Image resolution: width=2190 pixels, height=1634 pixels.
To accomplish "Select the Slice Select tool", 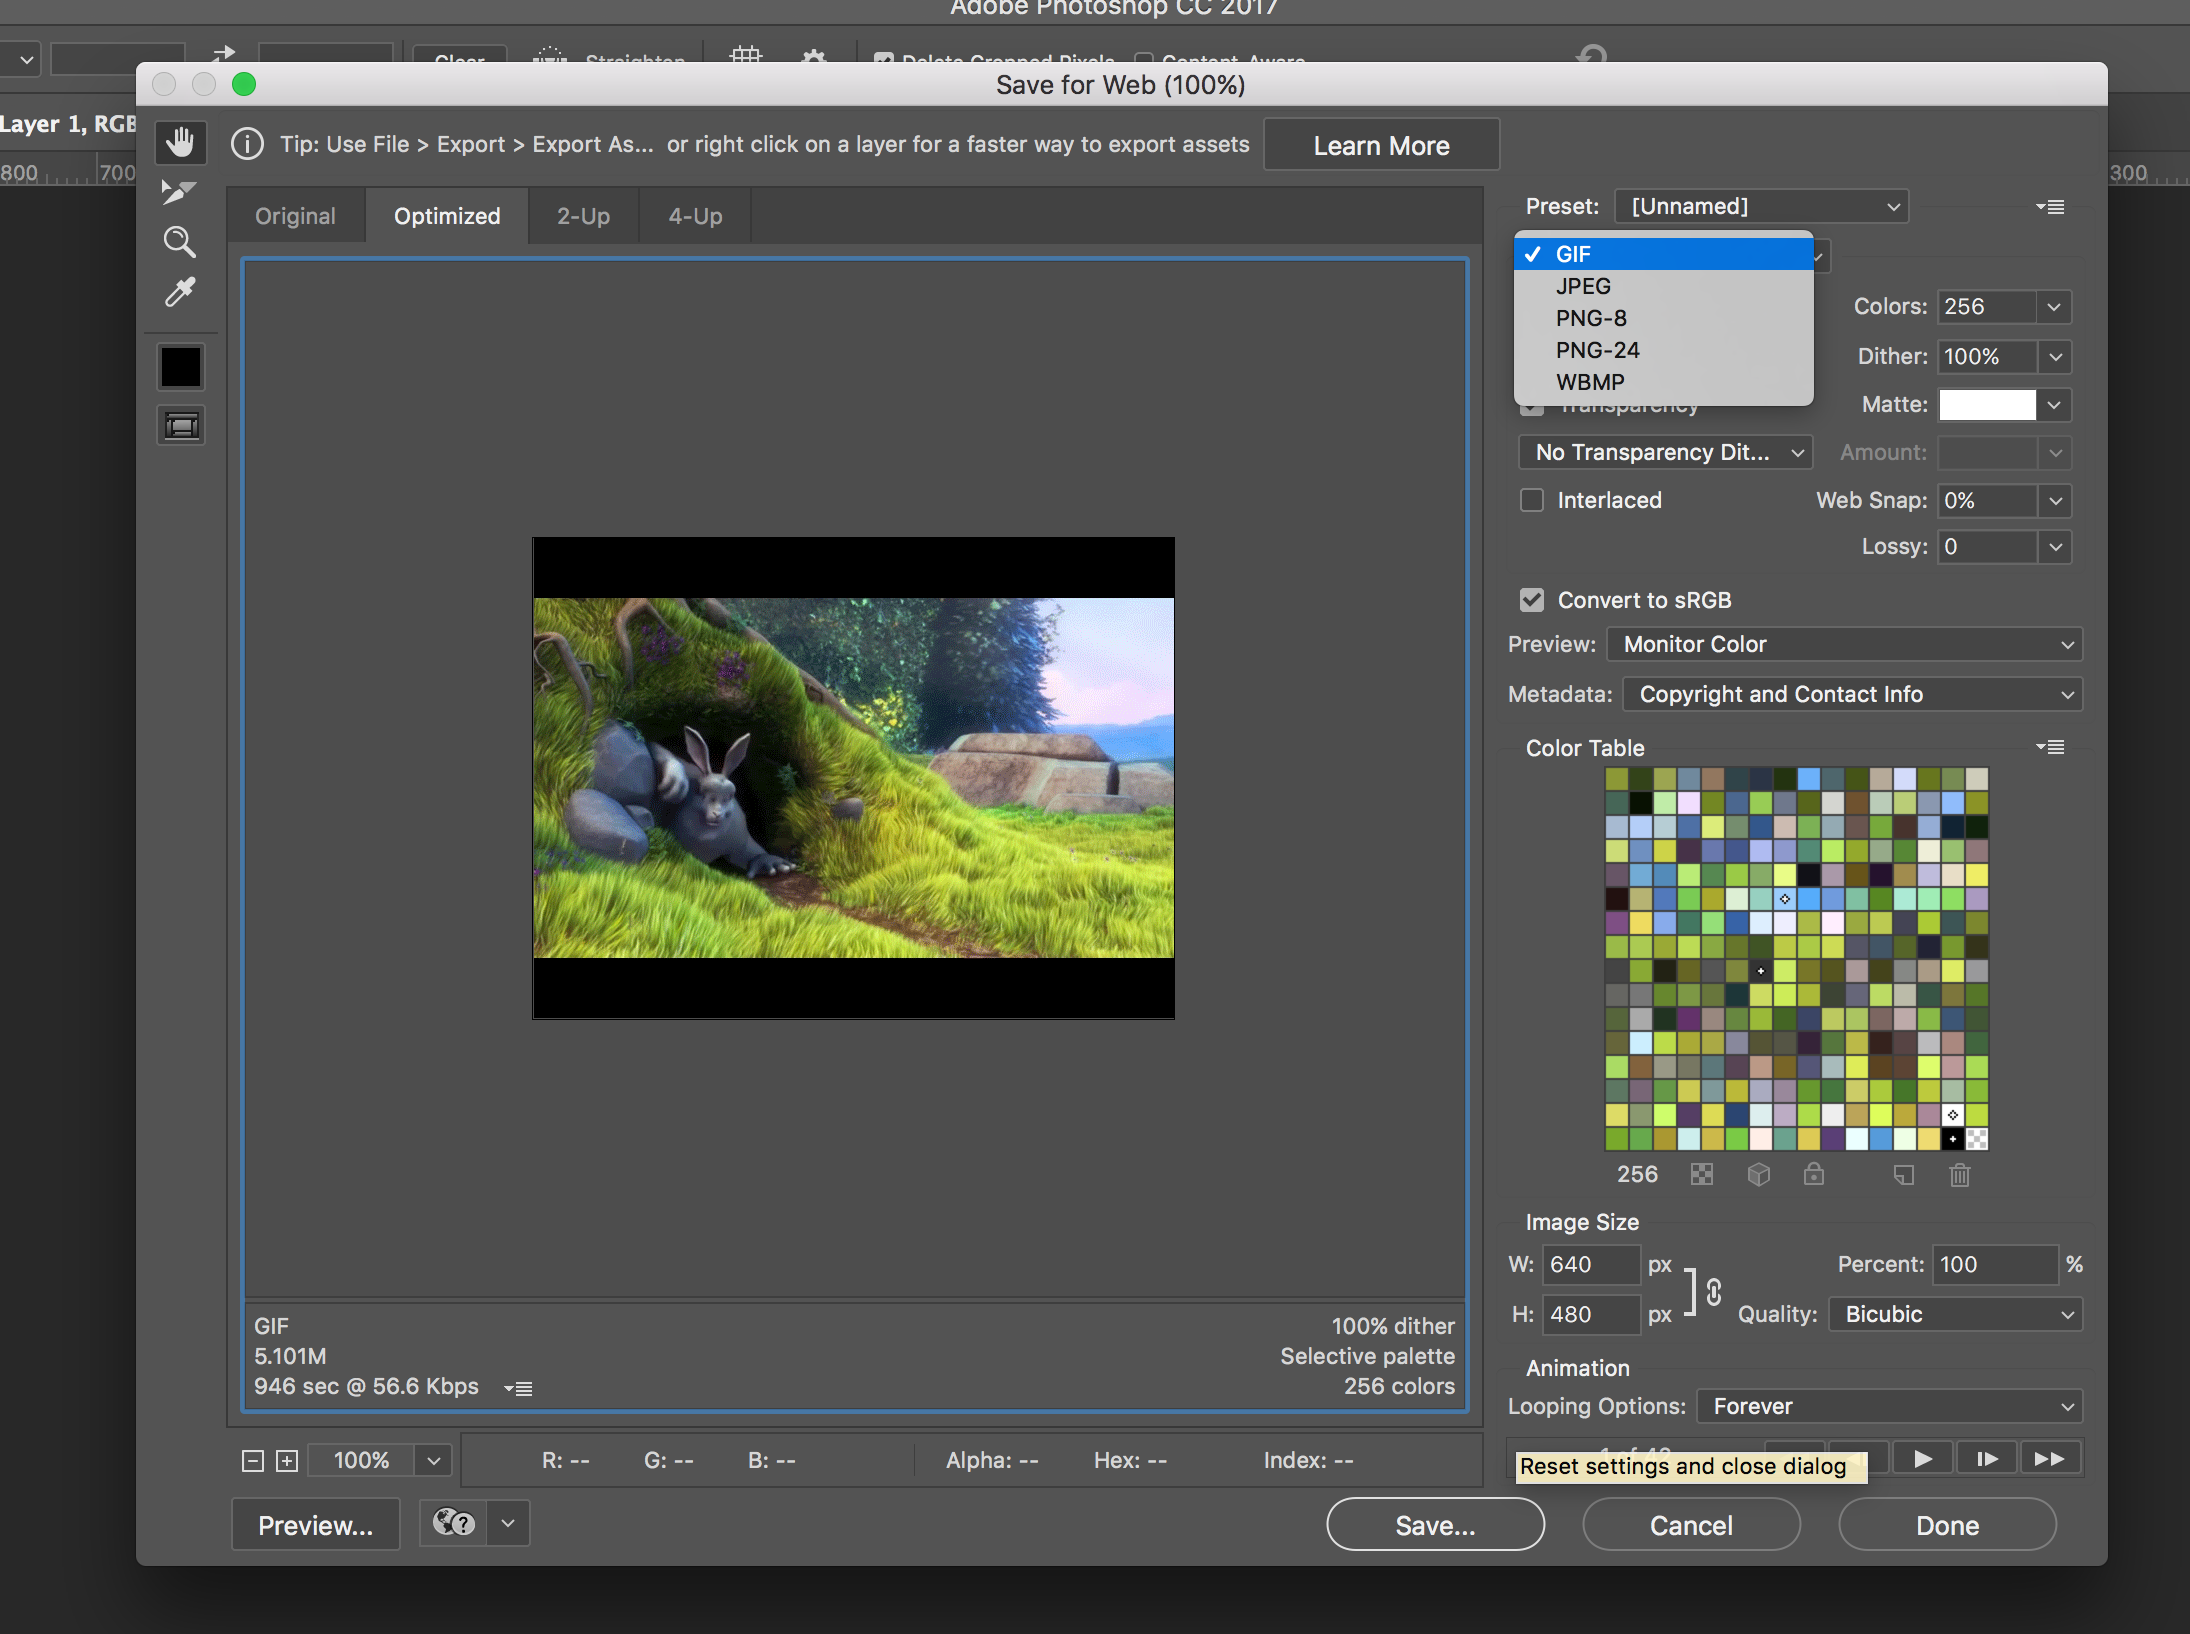I will [x=179, y=192].
